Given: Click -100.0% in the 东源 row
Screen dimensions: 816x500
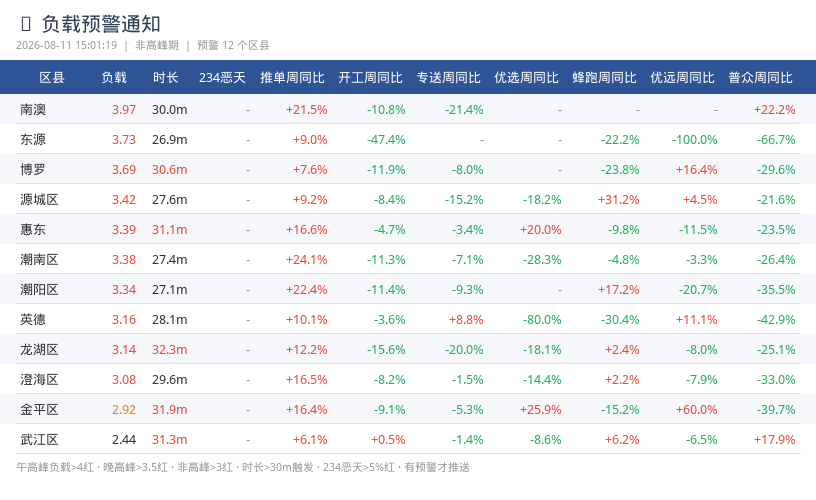Looking at the screenshot, I should click(x=695, y=139).
